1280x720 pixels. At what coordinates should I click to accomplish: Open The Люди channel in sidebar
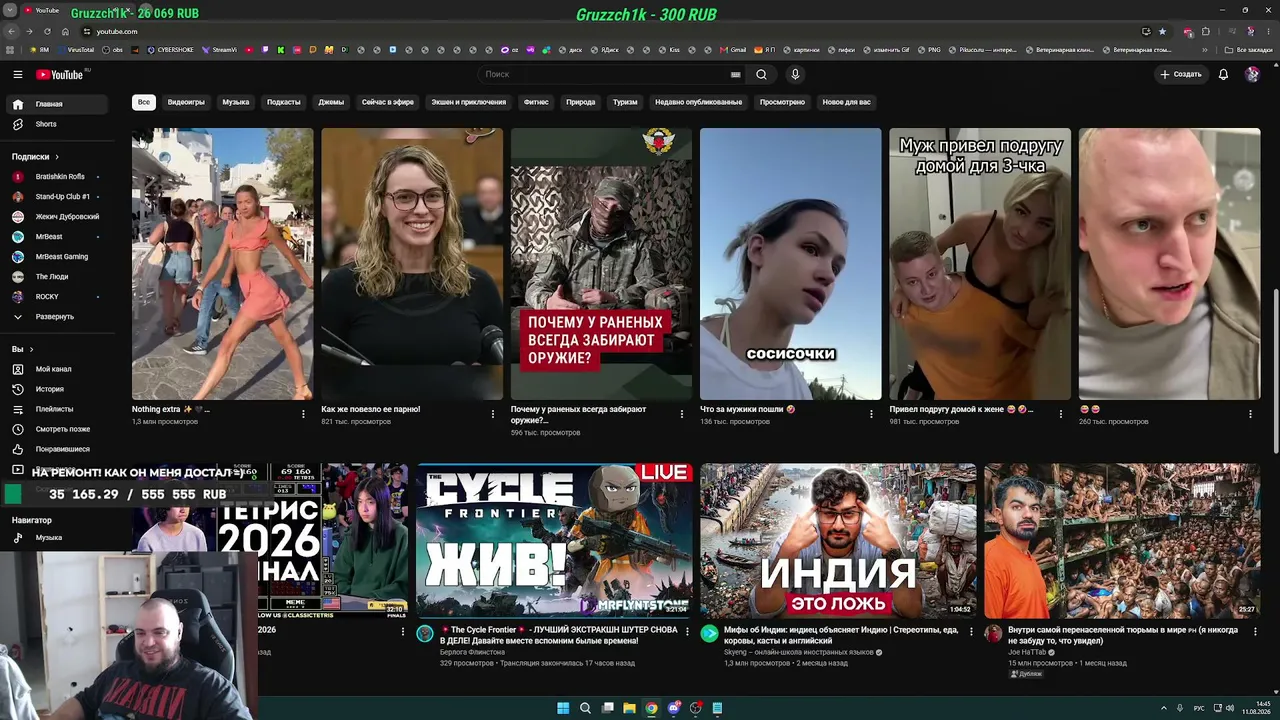(x=59, y=277)
